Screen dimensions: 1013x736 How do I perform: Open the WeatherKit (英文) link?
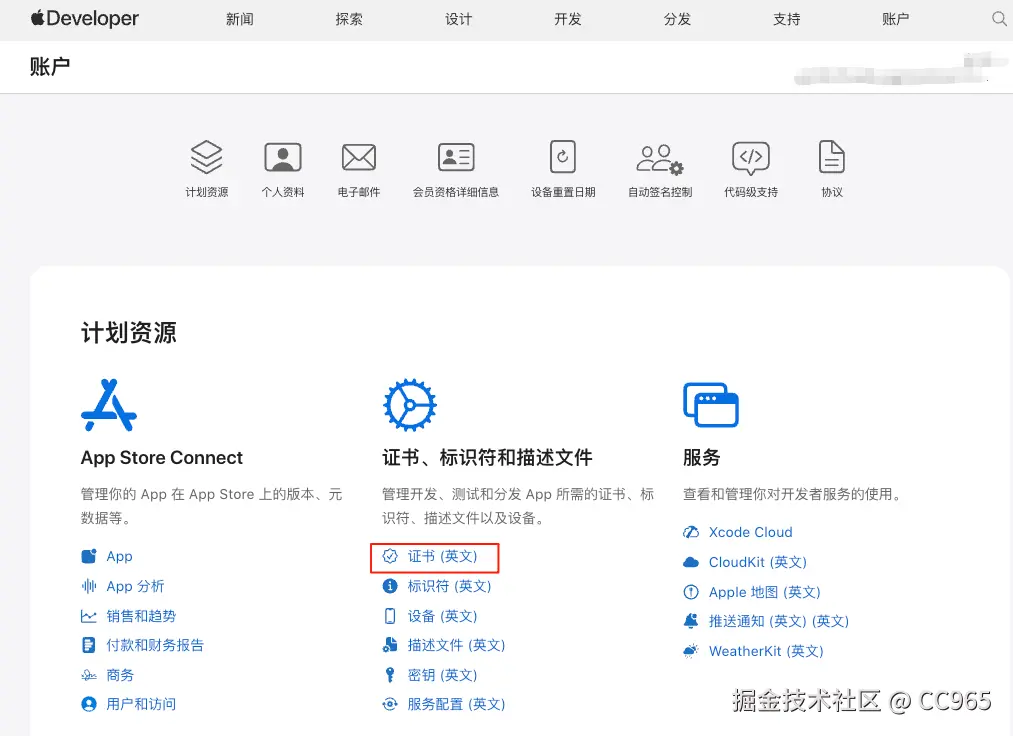pos(766,651)
